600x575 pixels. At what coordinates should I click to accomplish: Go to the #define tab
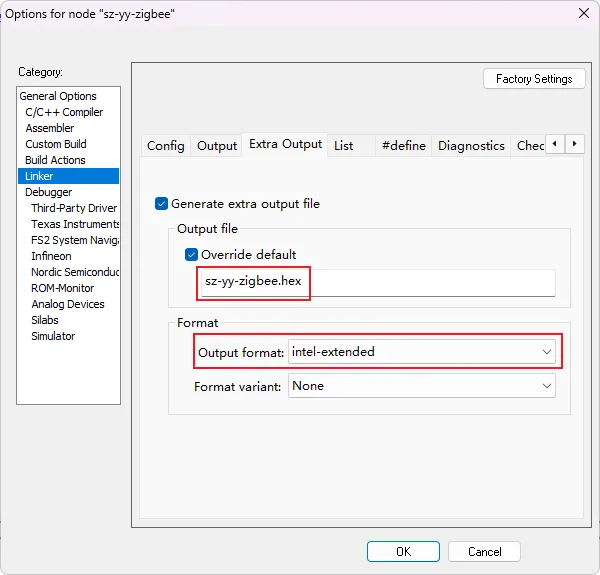point(403,146)
